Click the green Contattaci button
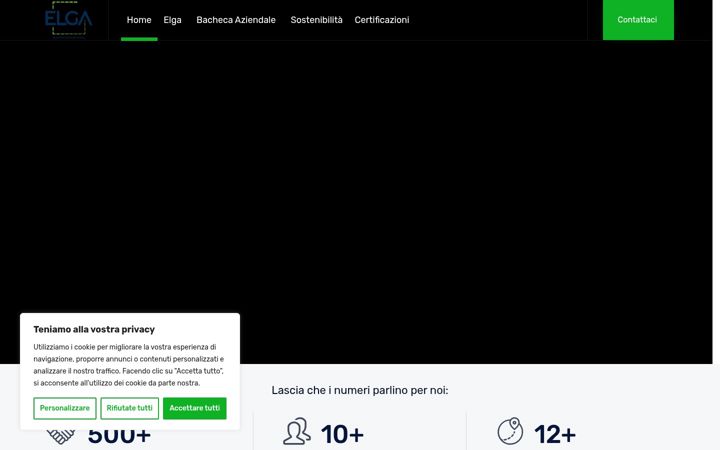The height and width of the screenshot is (450, 720). point(638,20)
